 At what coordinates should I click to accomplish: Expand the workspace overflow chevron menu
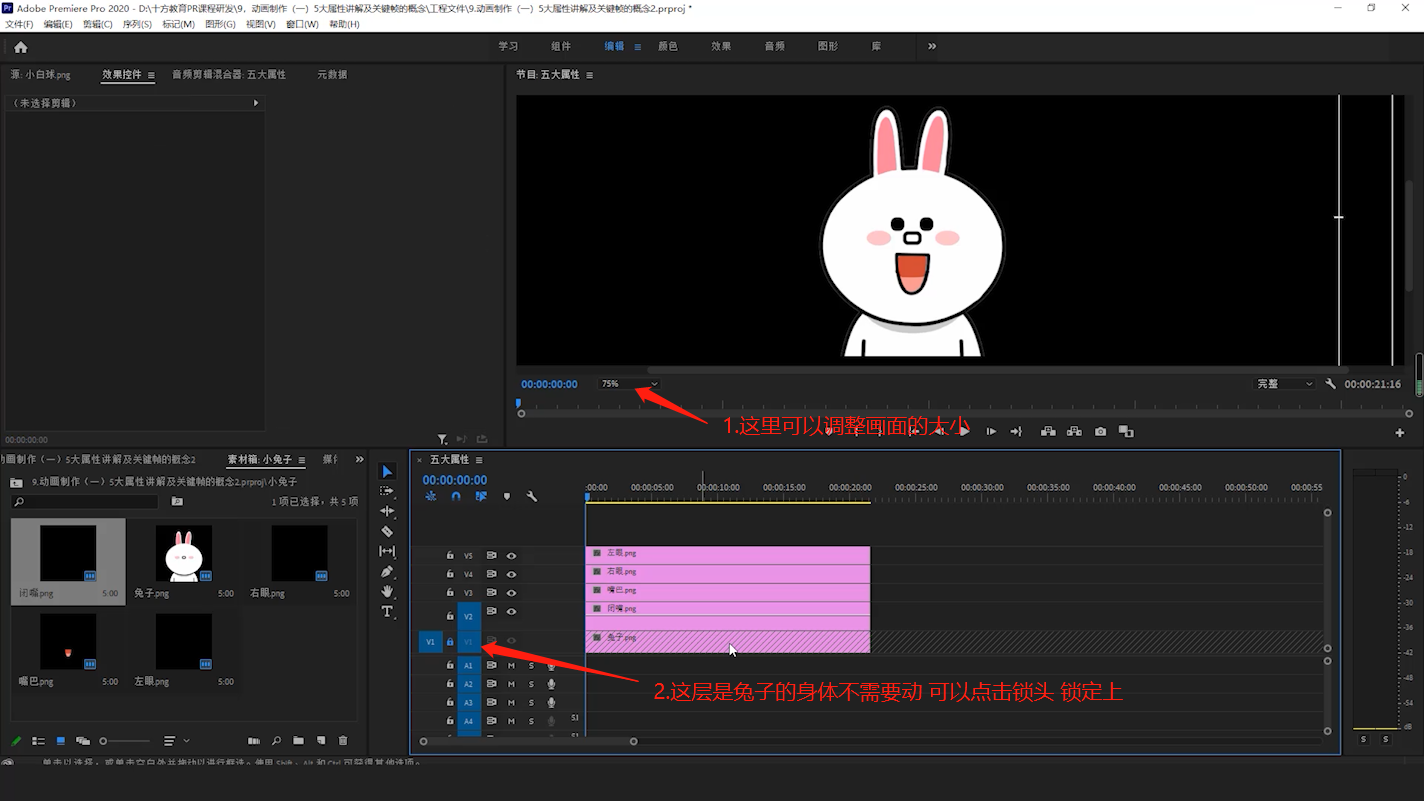point(932,46)
